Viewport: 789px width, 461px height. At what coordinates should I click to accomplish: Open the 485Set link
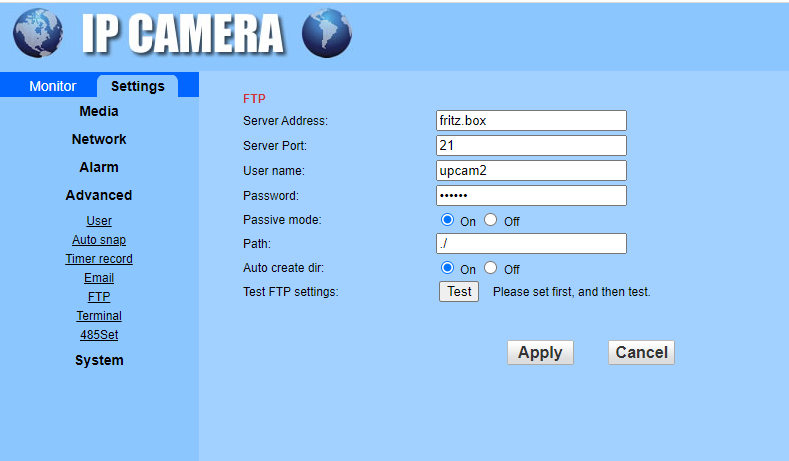99,335
